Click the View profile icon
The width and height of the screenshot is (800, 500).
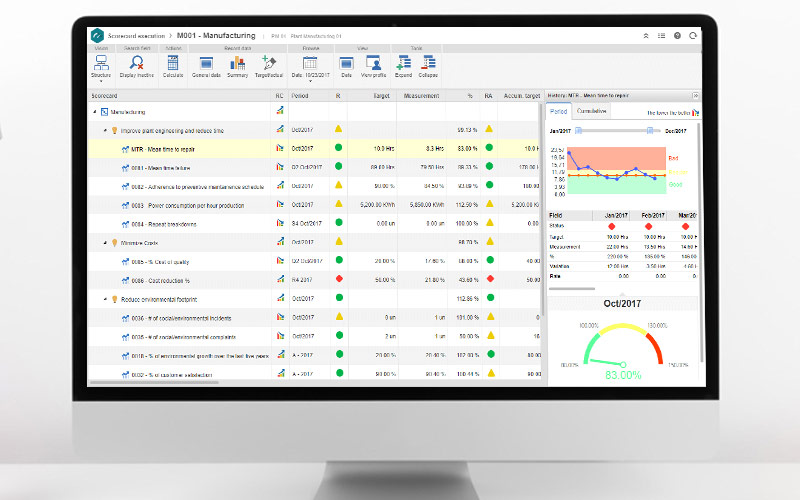point(373,66)
